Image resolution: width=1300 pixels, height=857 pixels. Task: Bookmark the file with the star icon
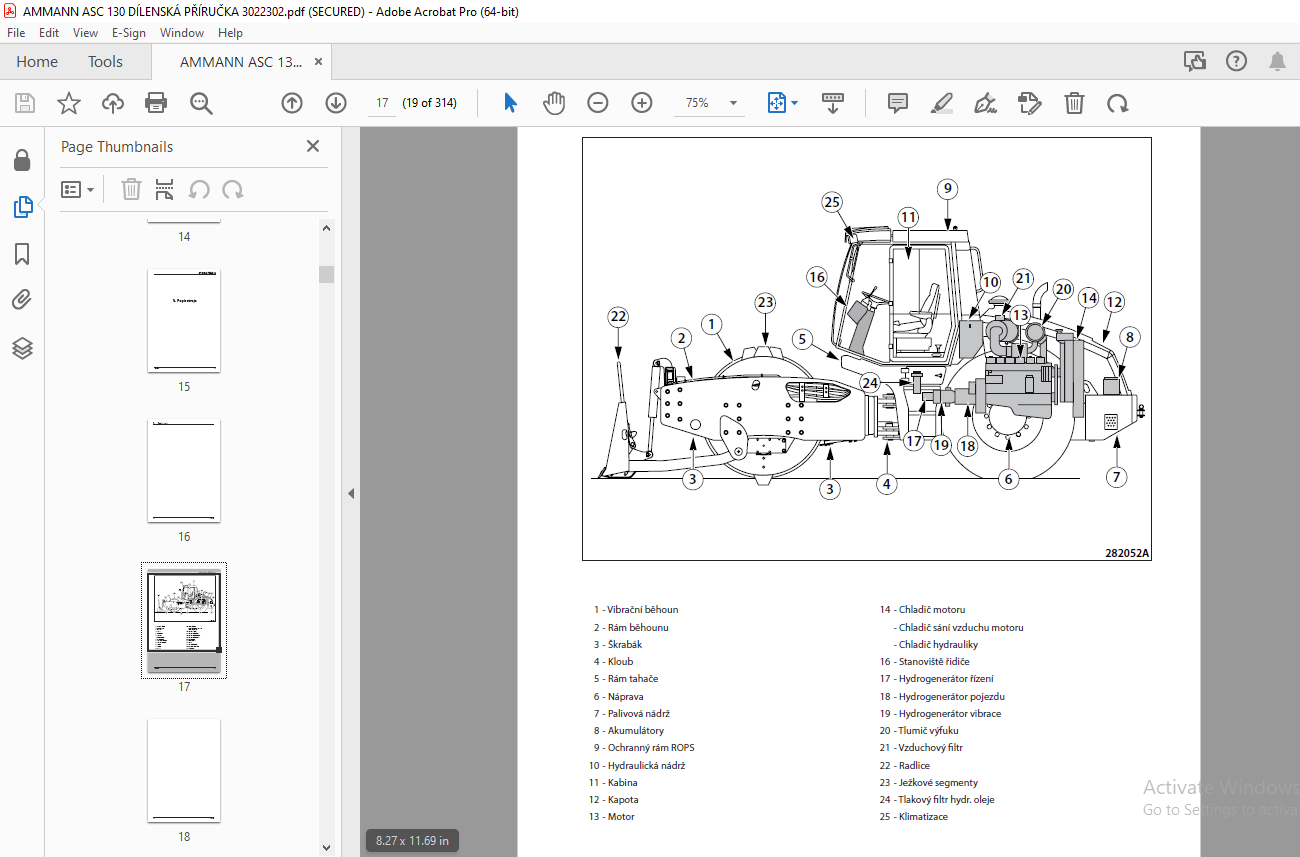coord(68,103)
